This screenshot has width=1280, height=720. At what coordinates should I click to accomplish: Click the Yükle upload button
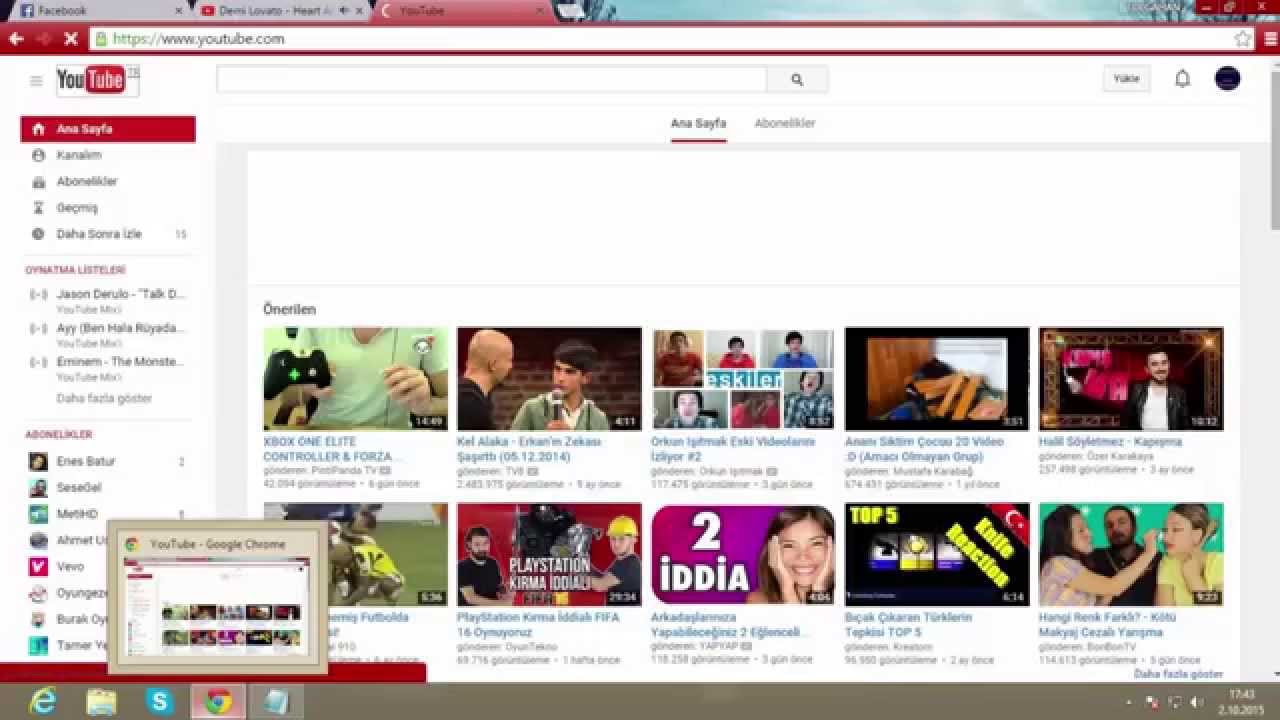click(x=1127, y=79)
